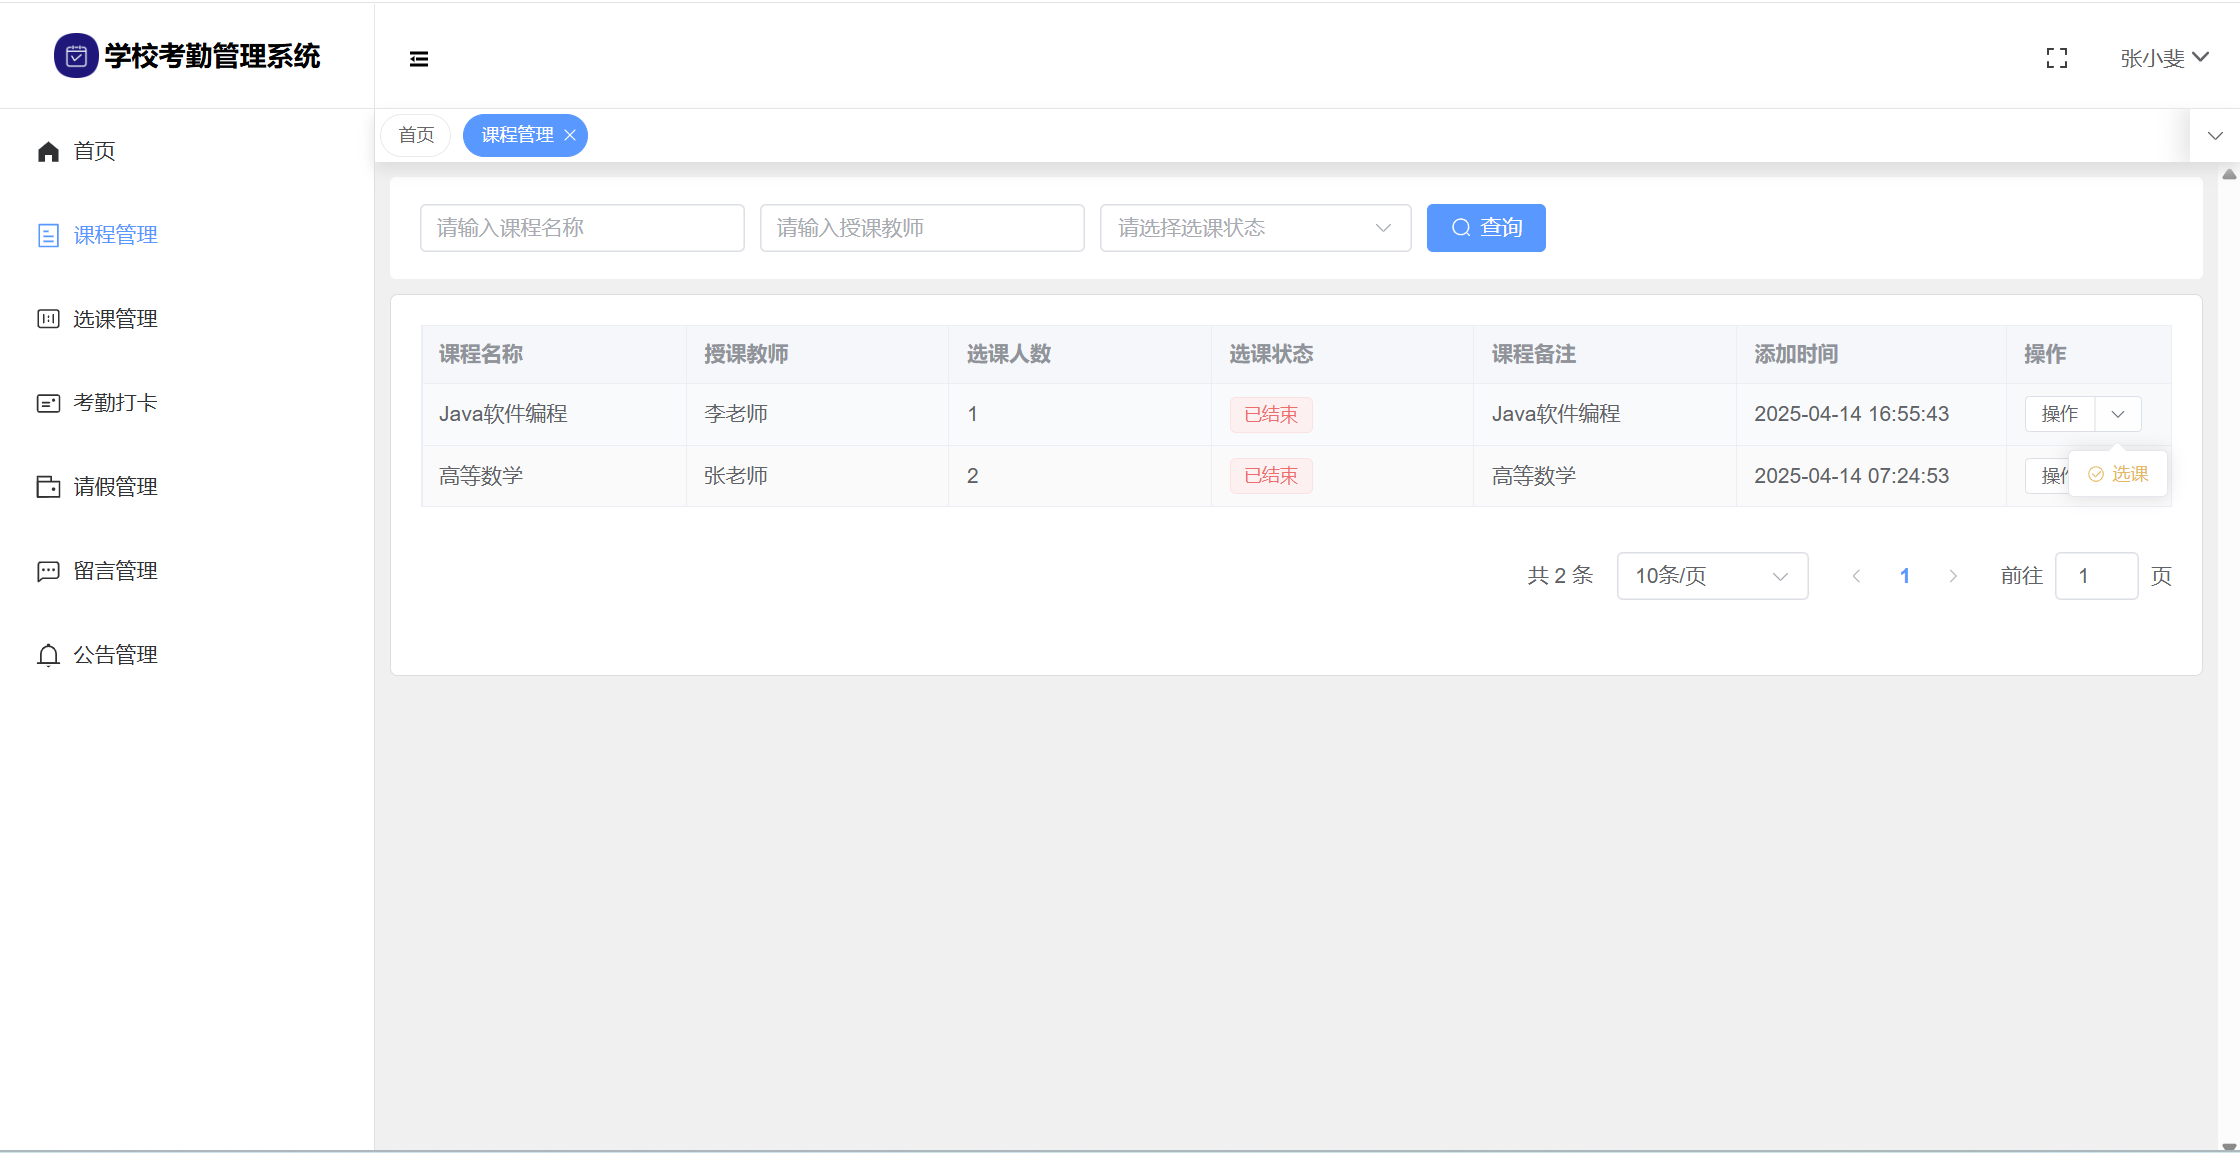Close the 课程管理 tab
This screenshot has height=1153, width=2240.
570,136
